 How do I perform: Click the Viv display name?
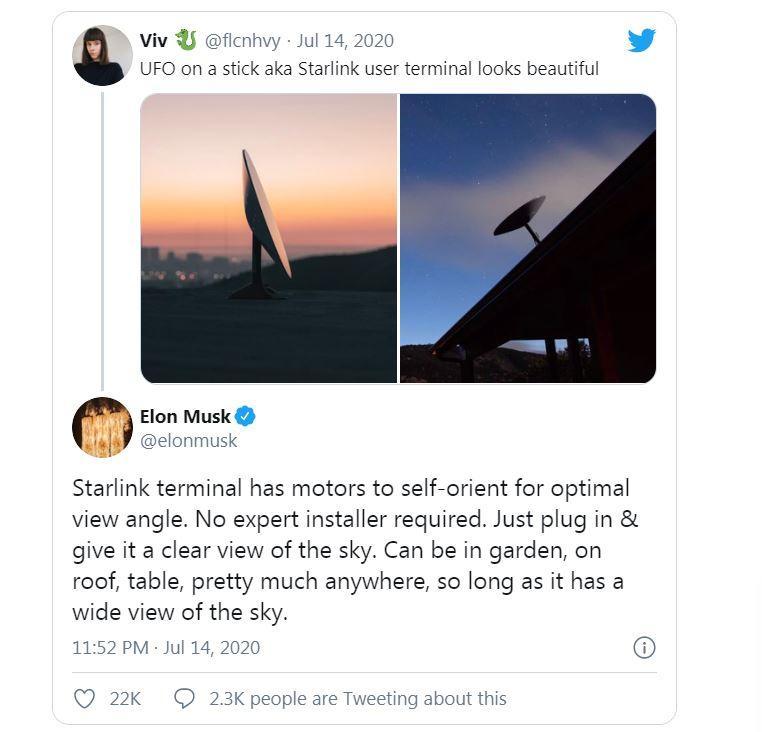(x=153, y=41)
